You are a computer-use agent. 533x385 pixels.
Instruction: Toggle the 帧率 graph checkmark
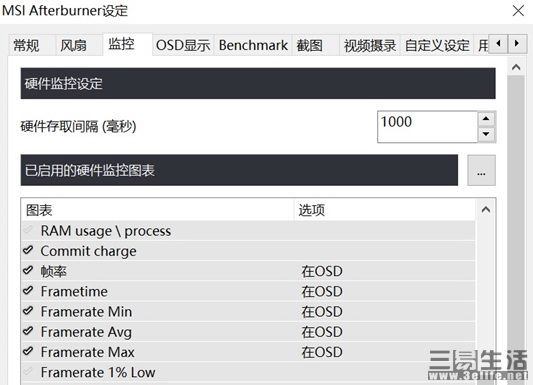tap(28, 270)
